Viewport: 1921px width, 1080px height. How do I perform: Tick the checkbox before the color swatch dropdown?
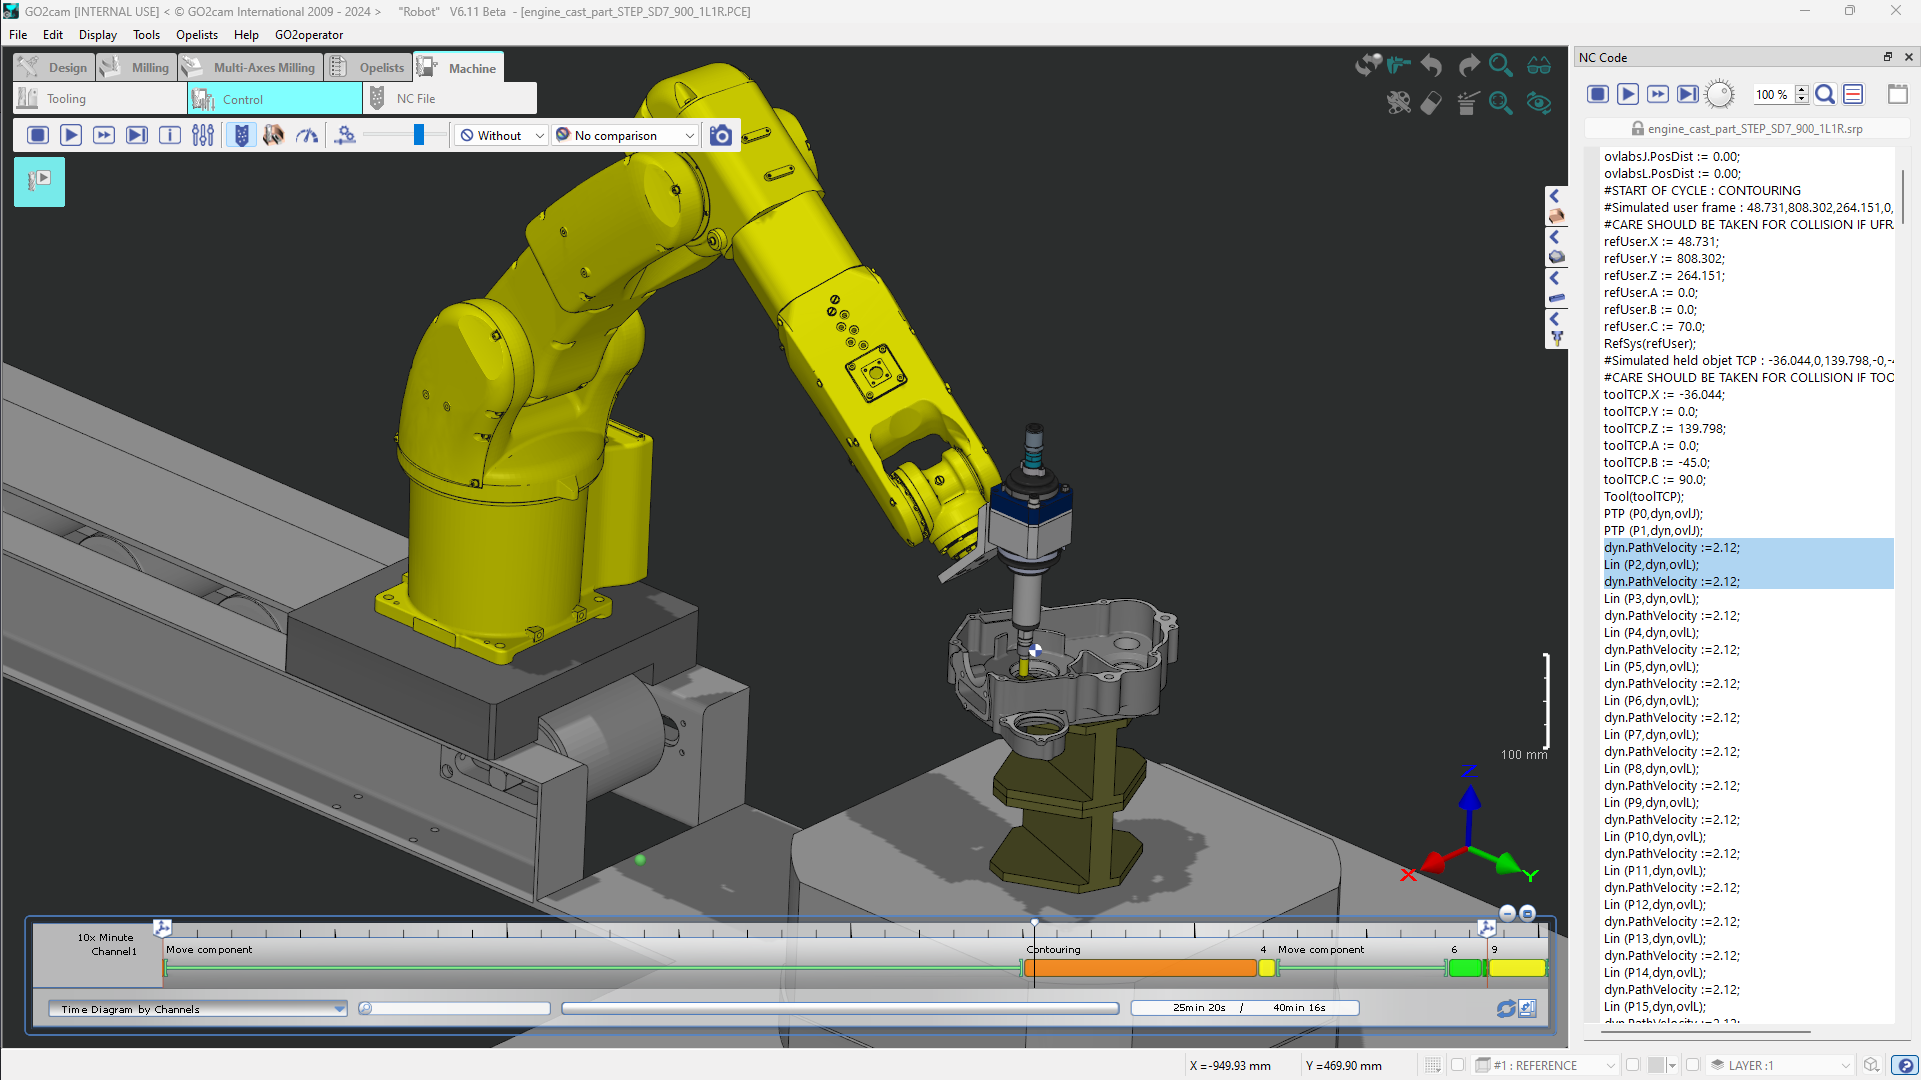[x=1633, y=1065]
